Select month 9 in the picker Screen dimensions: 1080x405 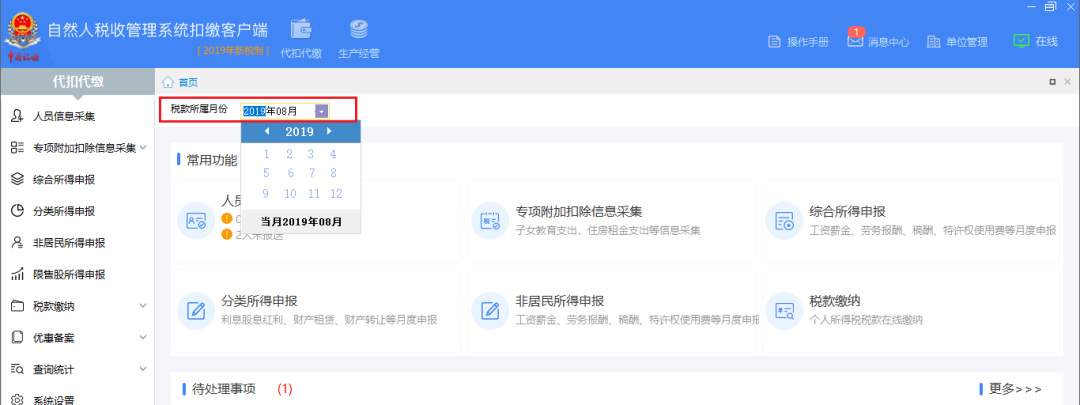[x=267, y=194]
